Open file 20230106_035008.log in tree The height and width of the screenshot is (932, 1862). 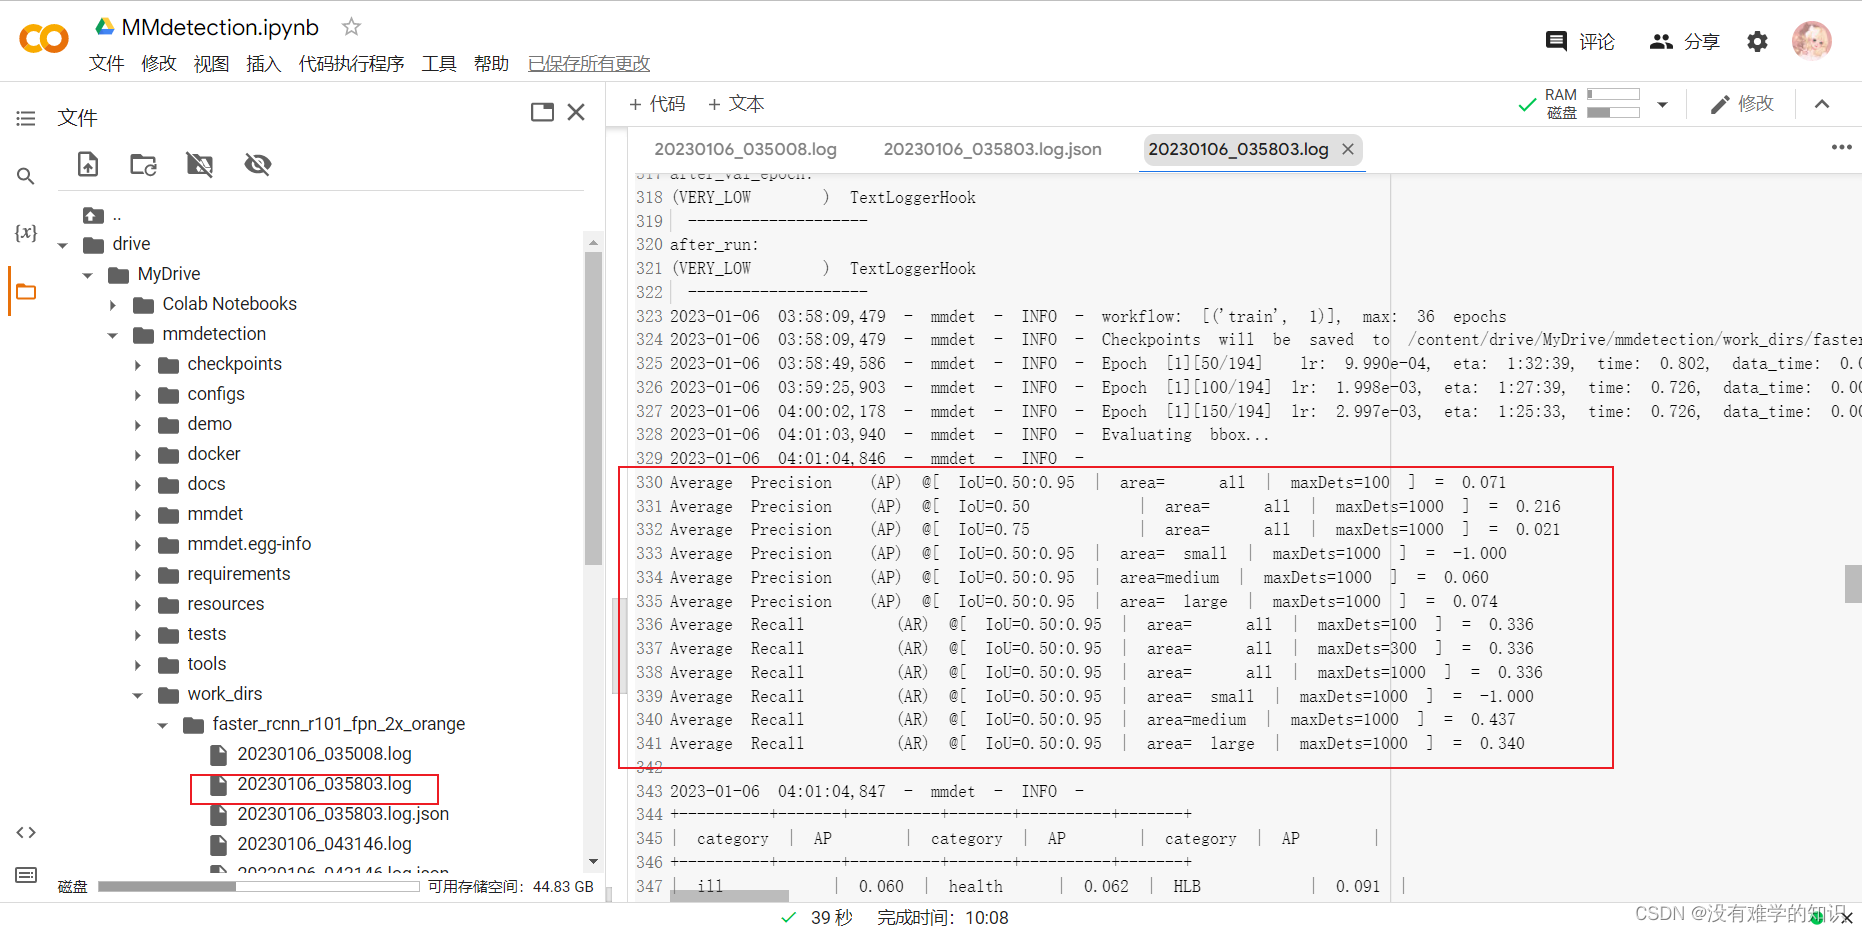point(324,754)
